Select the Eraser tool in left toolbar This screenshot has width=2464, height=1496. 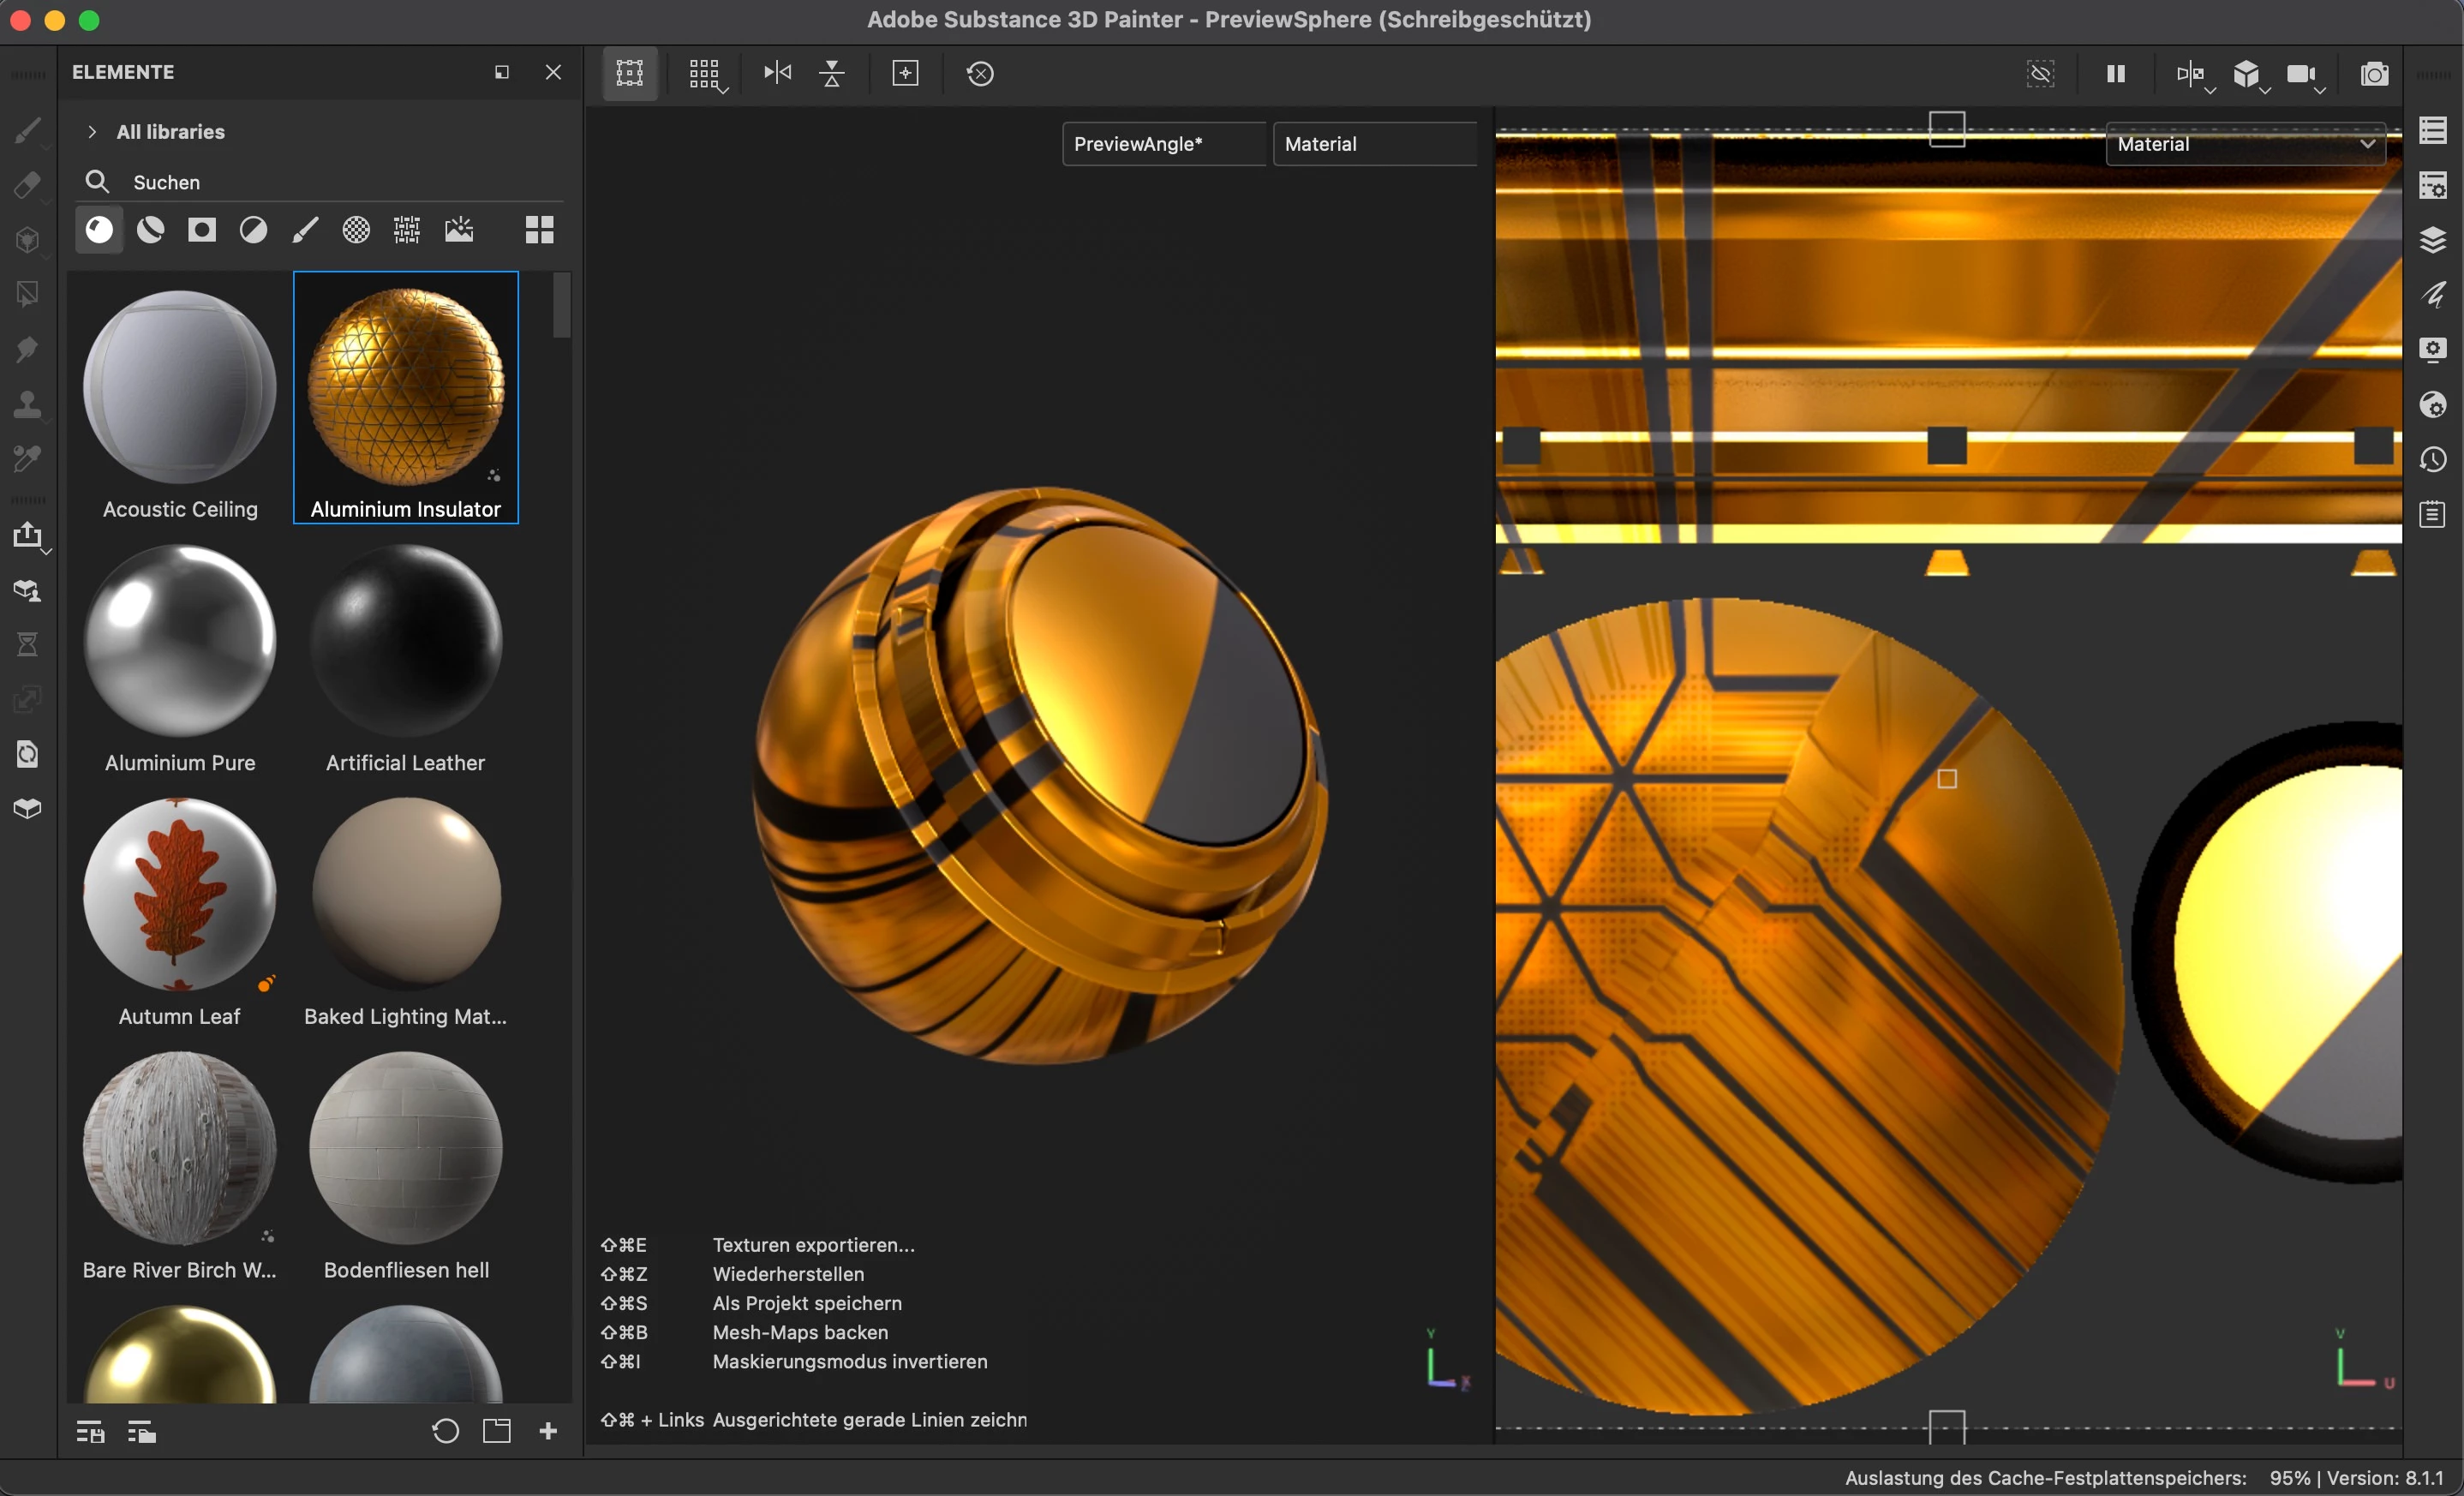pyautogui.click(x=28, y=185)
